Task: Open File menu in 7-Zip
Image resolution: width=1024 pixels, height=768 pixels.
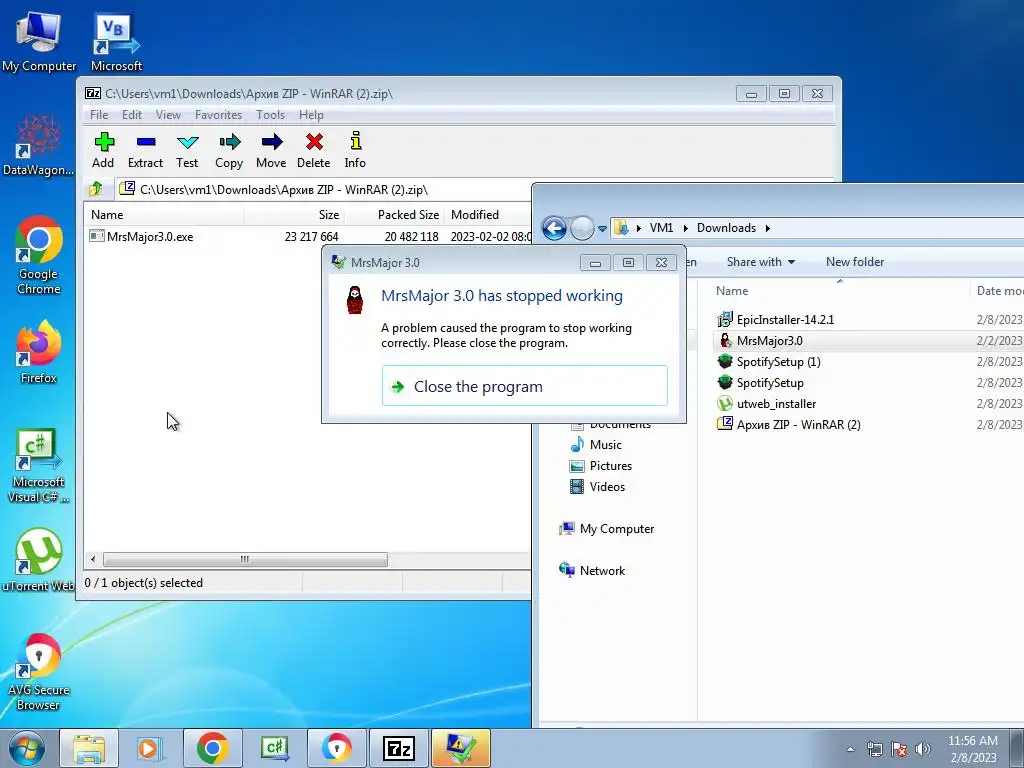Action: click(99, 115)
